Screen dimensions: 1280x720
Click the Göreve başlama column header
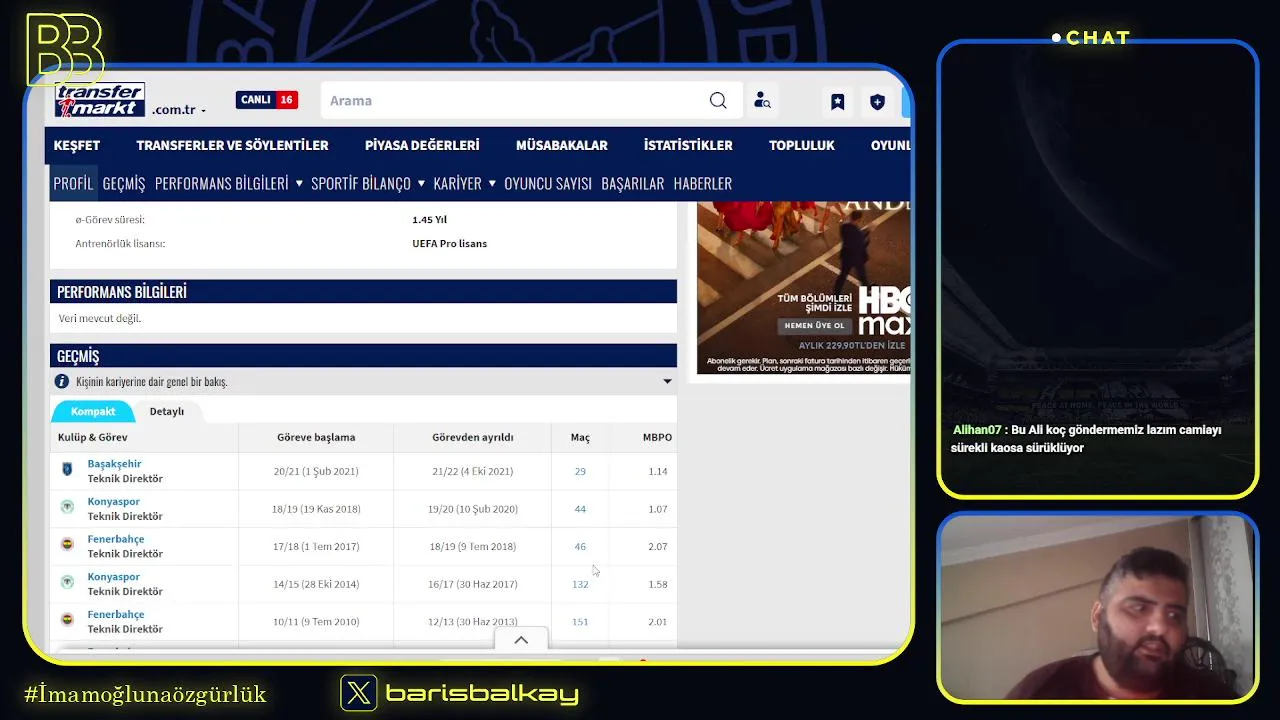(x=316, y=437)
